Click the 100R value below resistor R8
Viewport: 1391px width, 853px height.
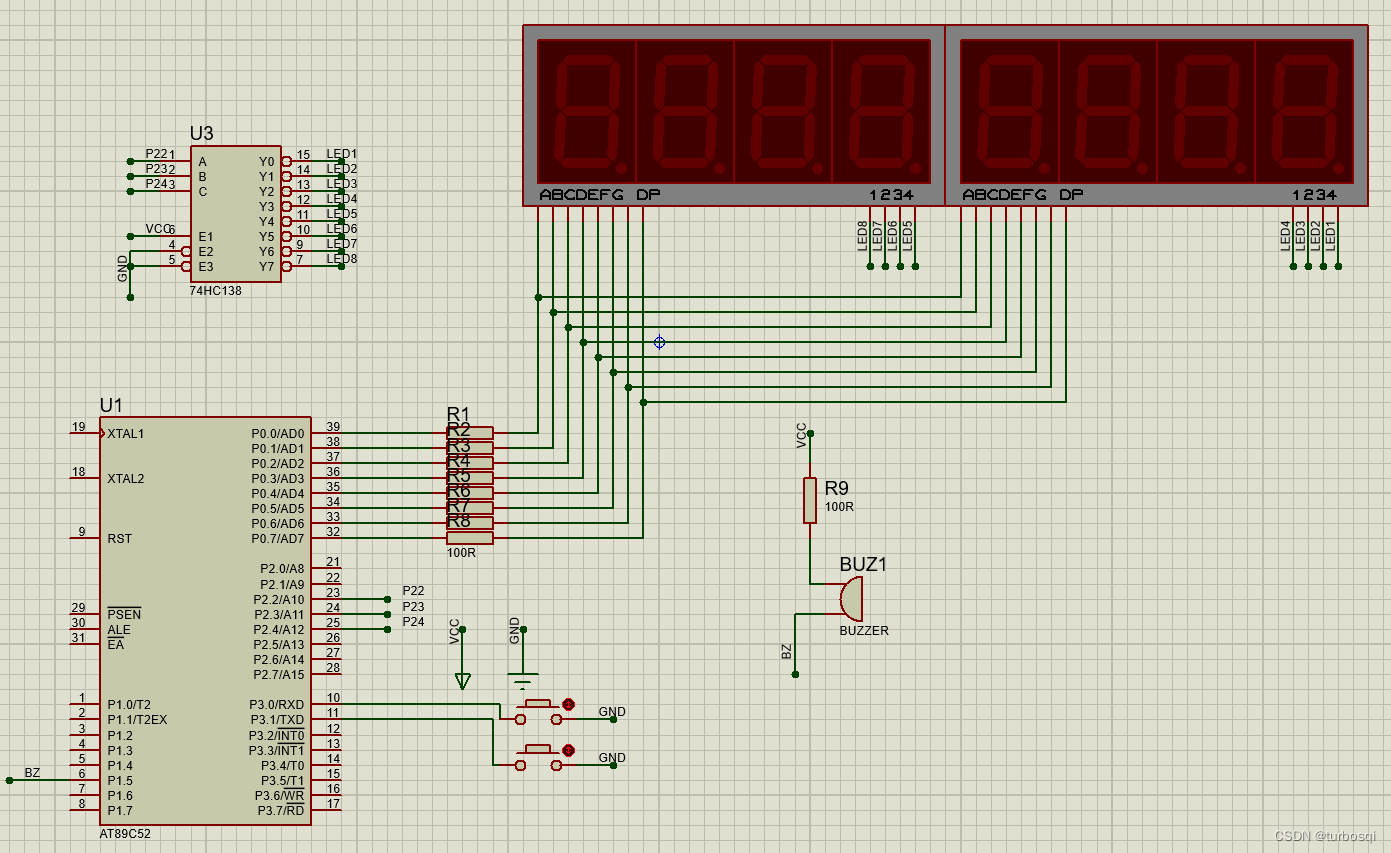(461, 552)
